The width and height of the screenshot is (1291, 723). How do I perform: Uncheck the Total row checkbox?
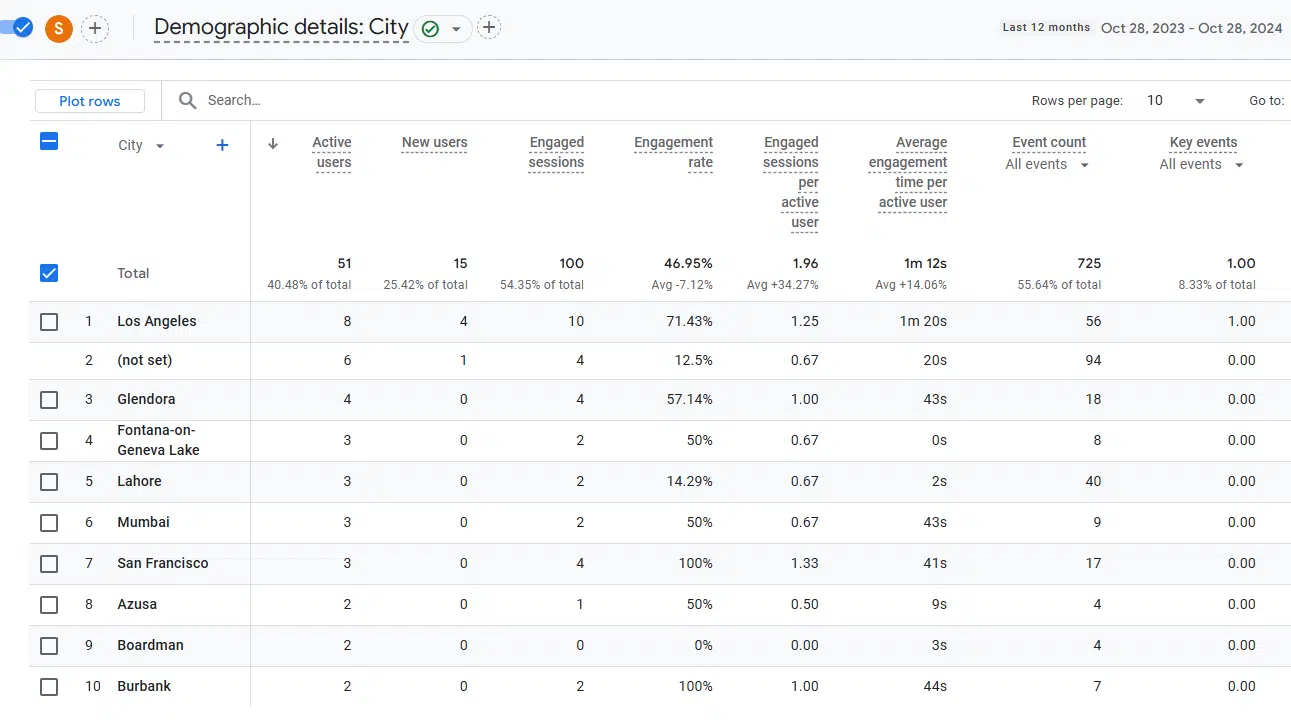[49, 273]
